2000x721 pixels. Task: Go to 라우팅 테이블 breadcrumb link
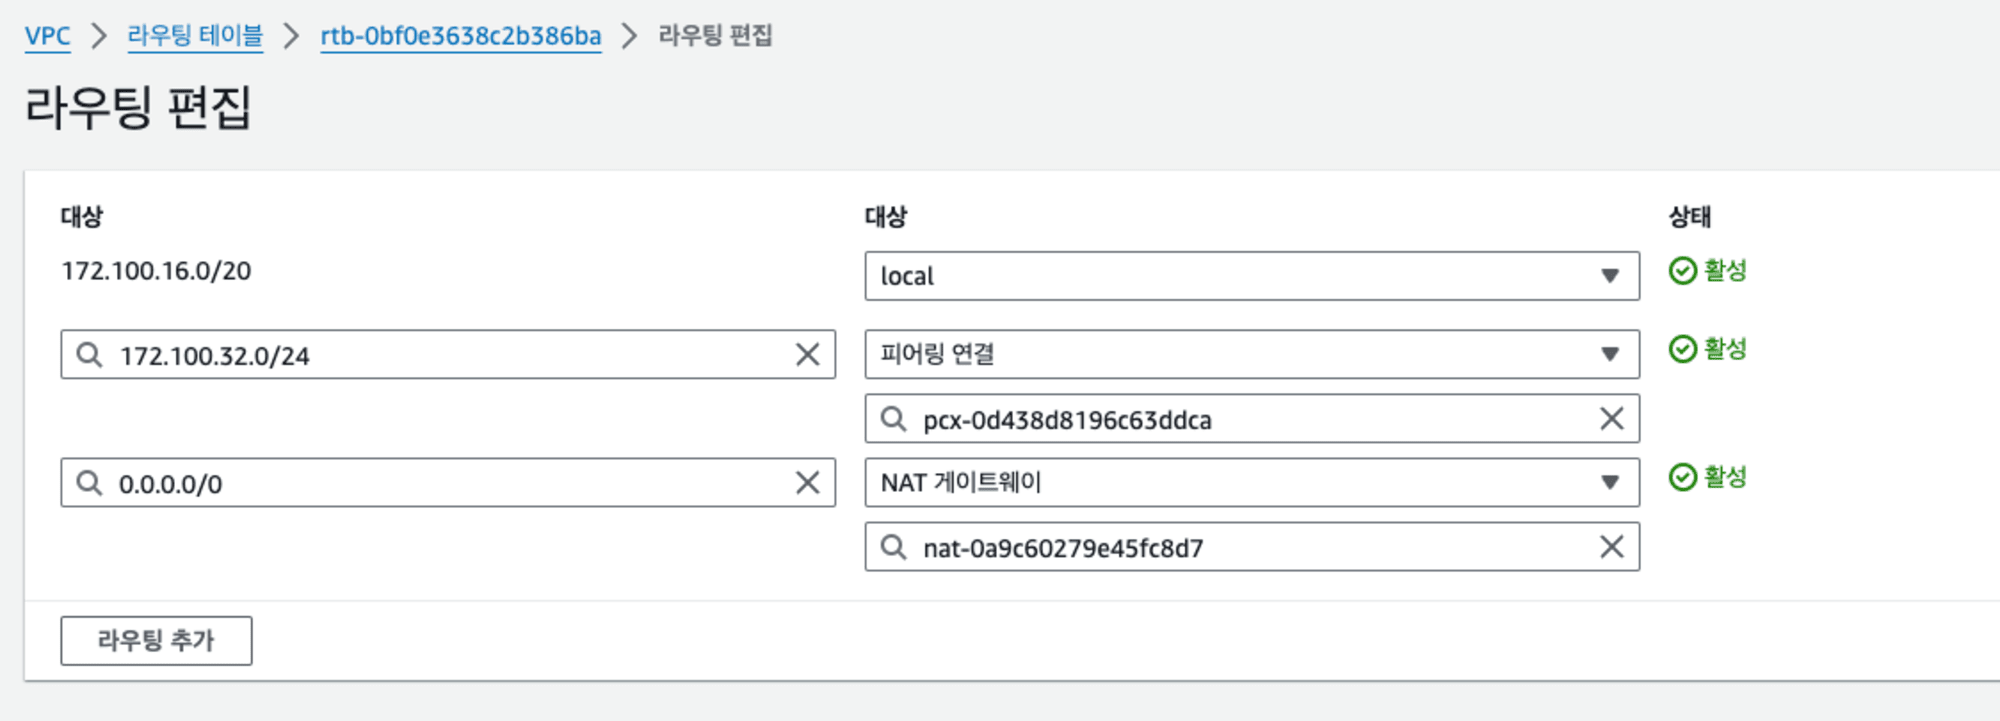pyautogui.click(x=195, y=36)
